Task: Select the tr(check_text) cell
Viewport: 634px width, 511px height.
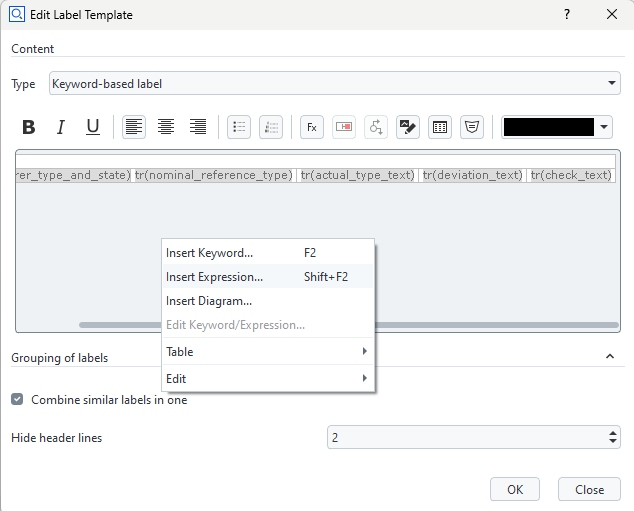Action: [571, 175]
